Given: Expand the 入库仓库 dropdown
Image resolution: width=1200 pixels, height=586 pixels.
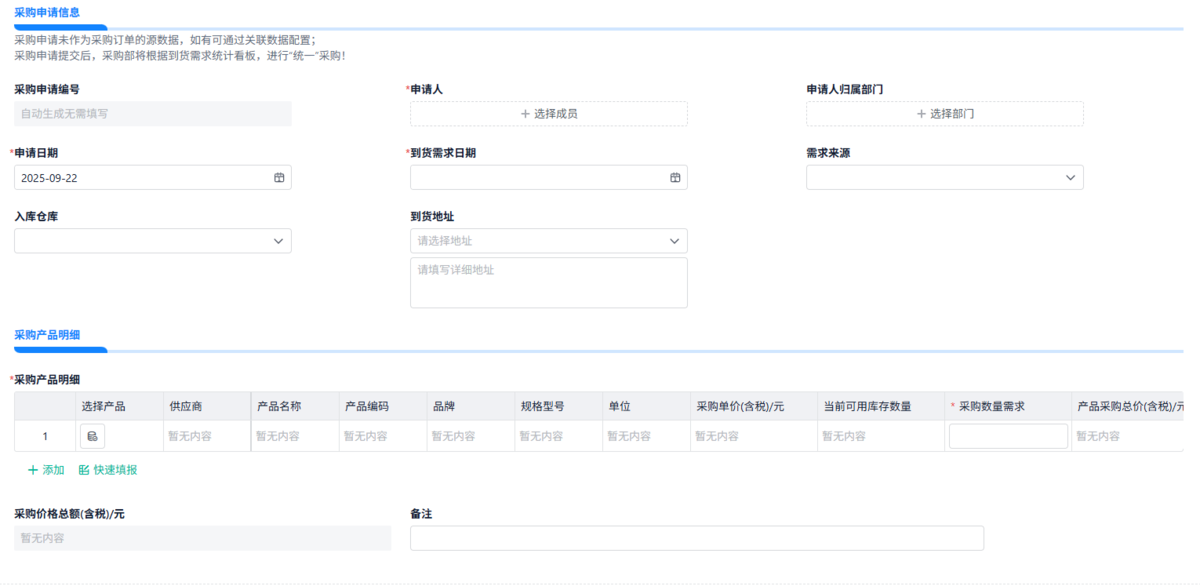Looking at the screenshot, I should click(x=278, y=241).
